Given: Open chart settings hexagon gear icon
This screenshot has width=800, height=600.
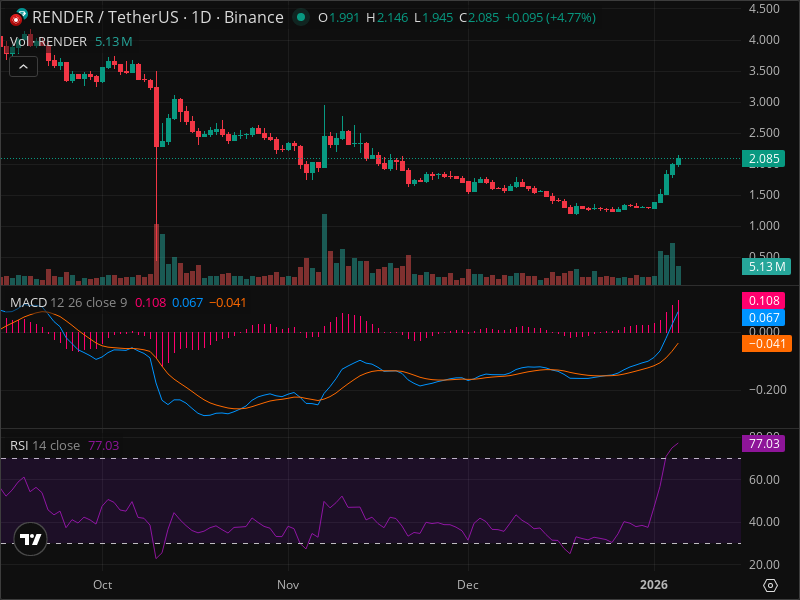Looking at the screenshot, I should [x=770, y=585].
